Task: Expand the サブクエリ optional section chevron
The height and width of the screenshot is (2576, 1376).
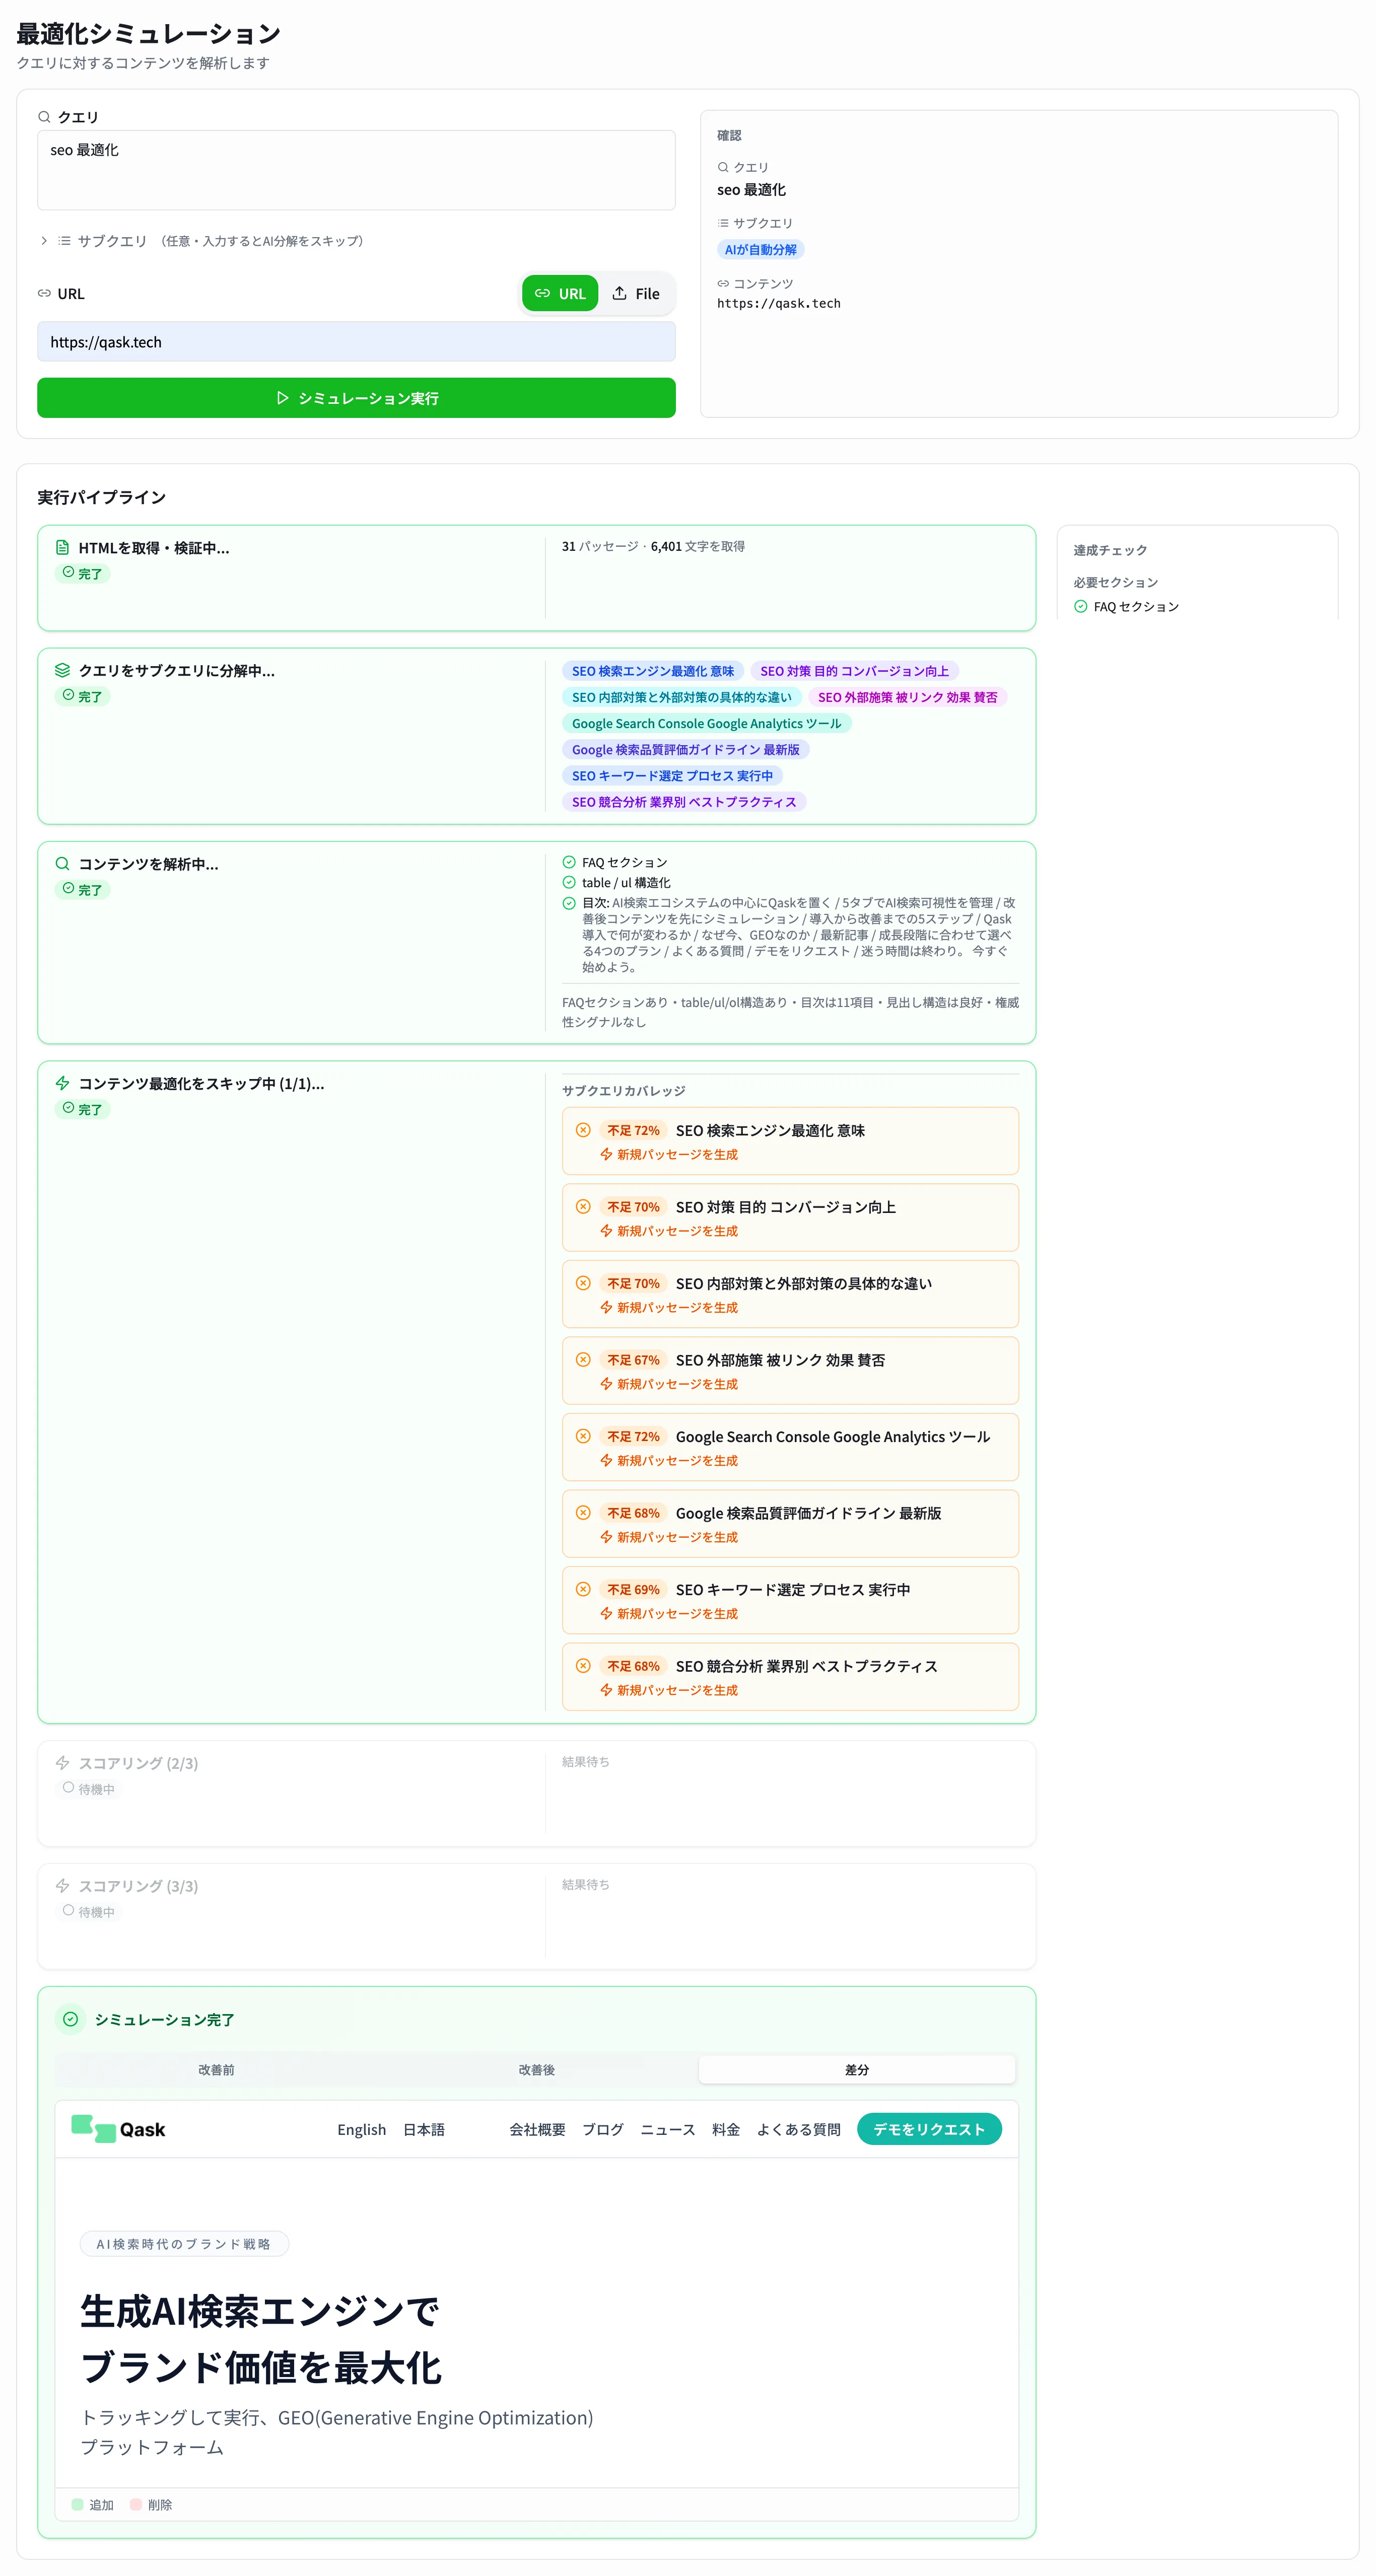Action: pyautogui.click(x=44, y=241)
